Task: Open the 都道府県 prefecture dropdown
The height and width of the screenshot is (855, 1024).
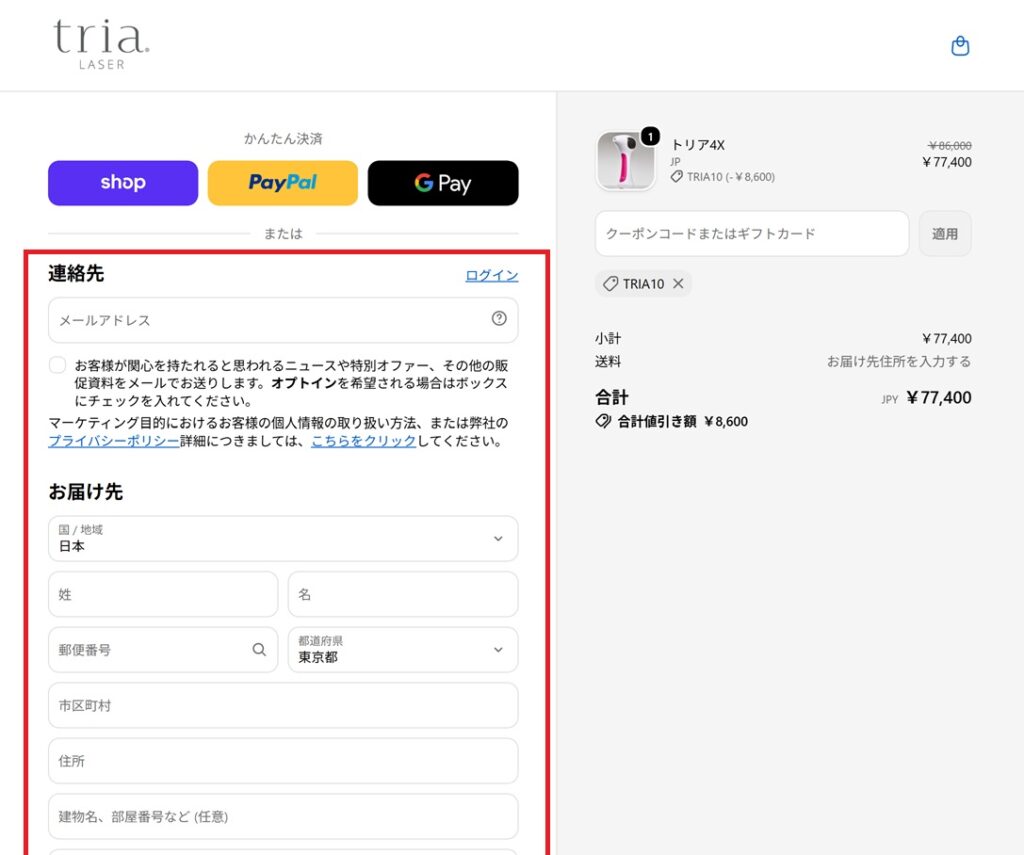Action: 403,649
